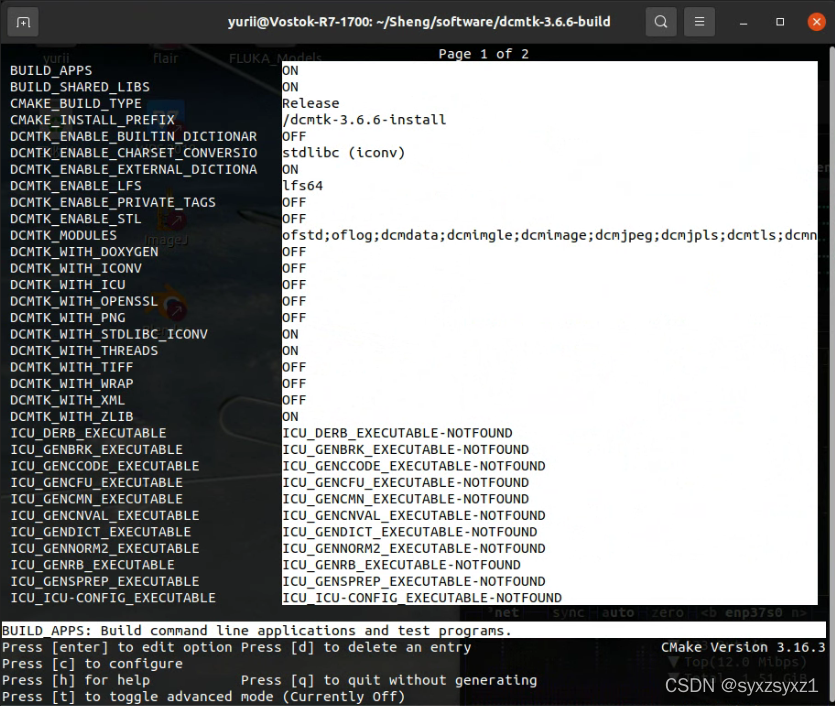Toggle BUILD_SHARED_LIBS value ON
Screen dimensions: 835x706
[290, 87]
